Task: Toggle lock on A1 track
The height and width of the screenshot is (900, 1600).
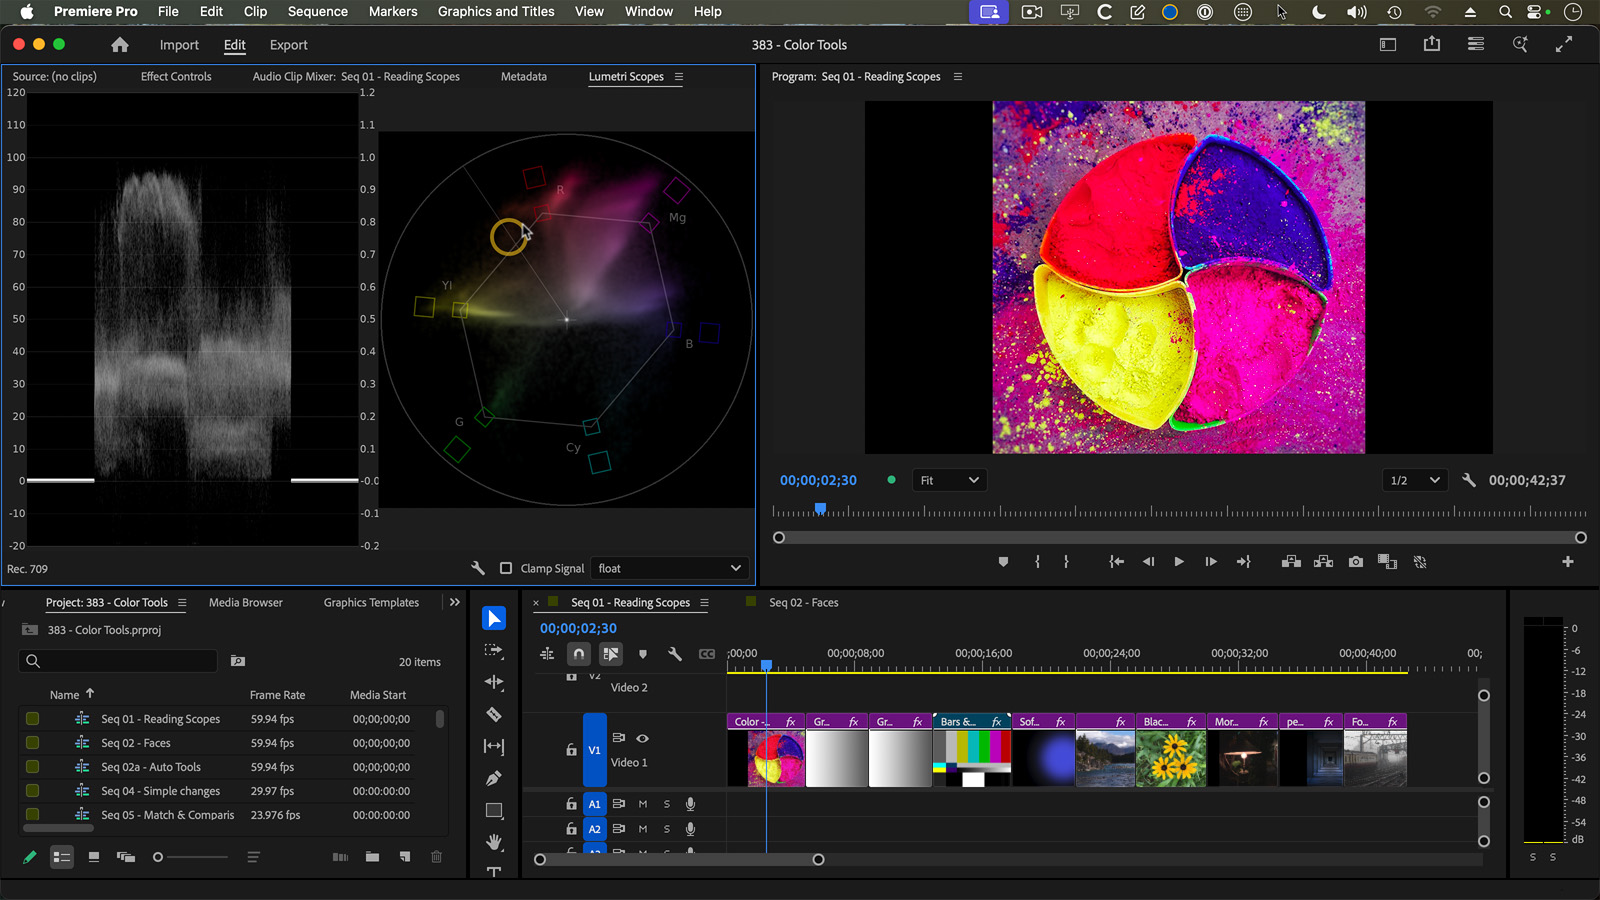Action: point(571,804)
